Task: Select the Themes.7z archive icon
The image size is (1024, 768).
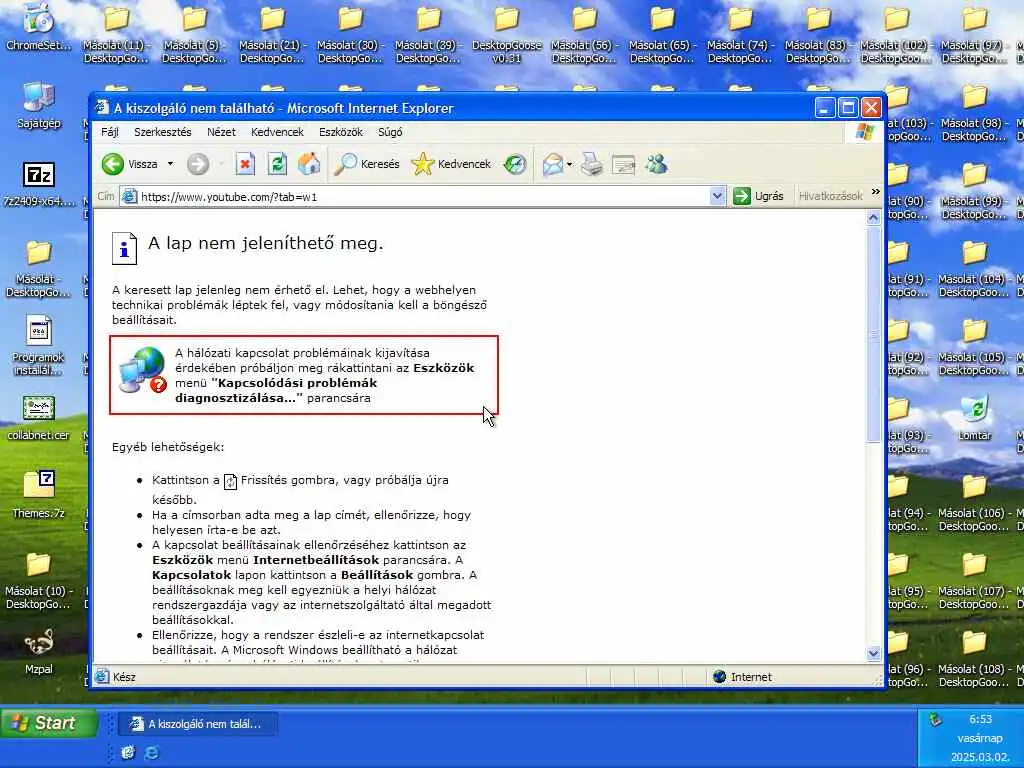Action: (x=39, y=494)
